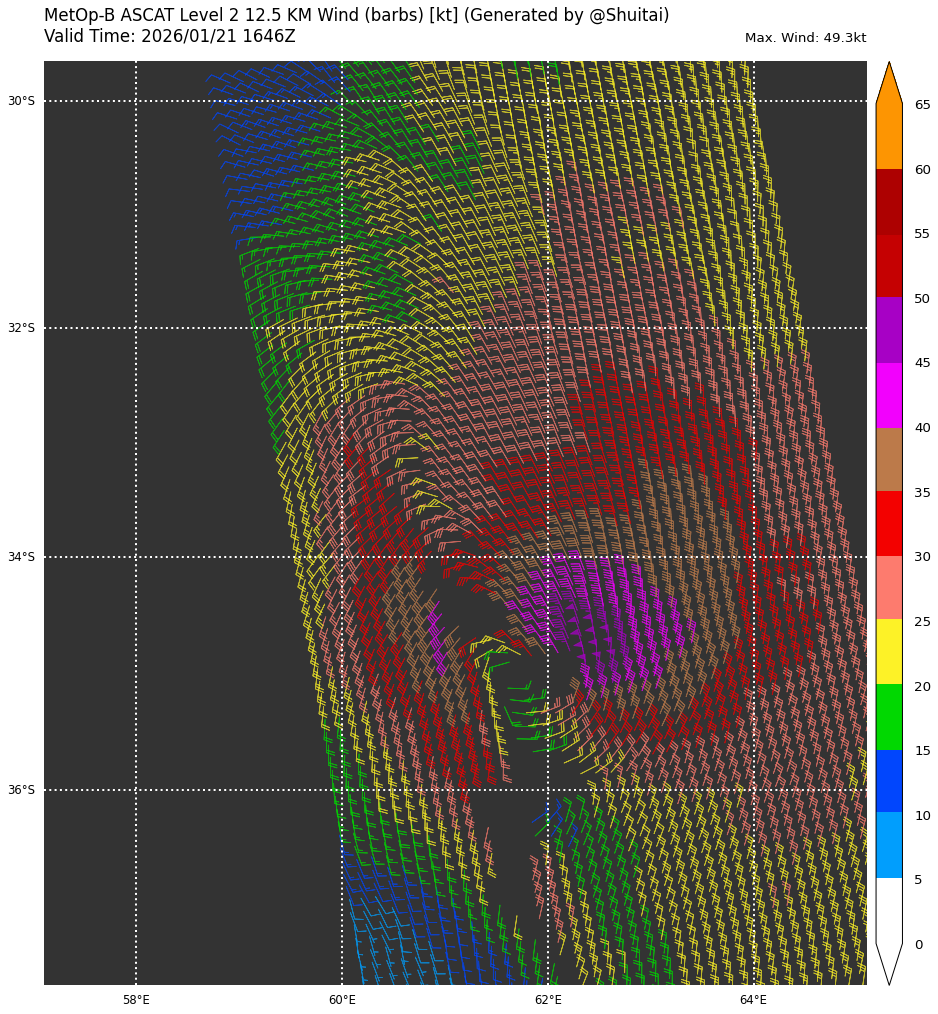Image resolution: width=938 pixels, height=1014 pixels.
Task: Click the 58°E longitude axis label
Action: (136, 1000)
